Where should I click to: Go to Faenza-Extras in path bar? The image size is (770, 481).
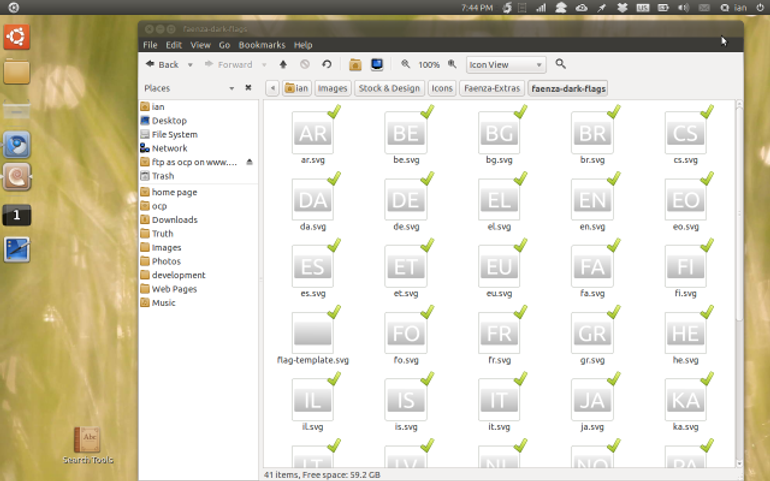point(492,88)
